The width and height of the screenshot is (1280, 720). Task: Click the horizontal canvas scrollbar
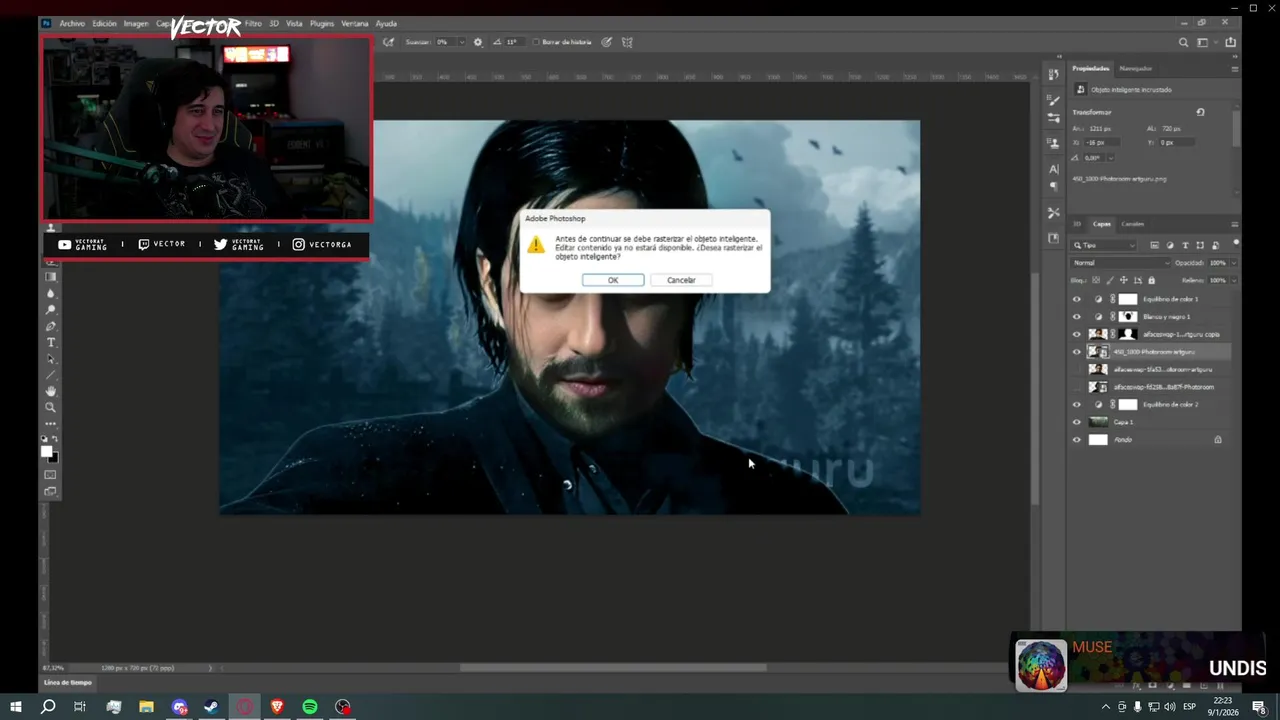coord(612,667)
